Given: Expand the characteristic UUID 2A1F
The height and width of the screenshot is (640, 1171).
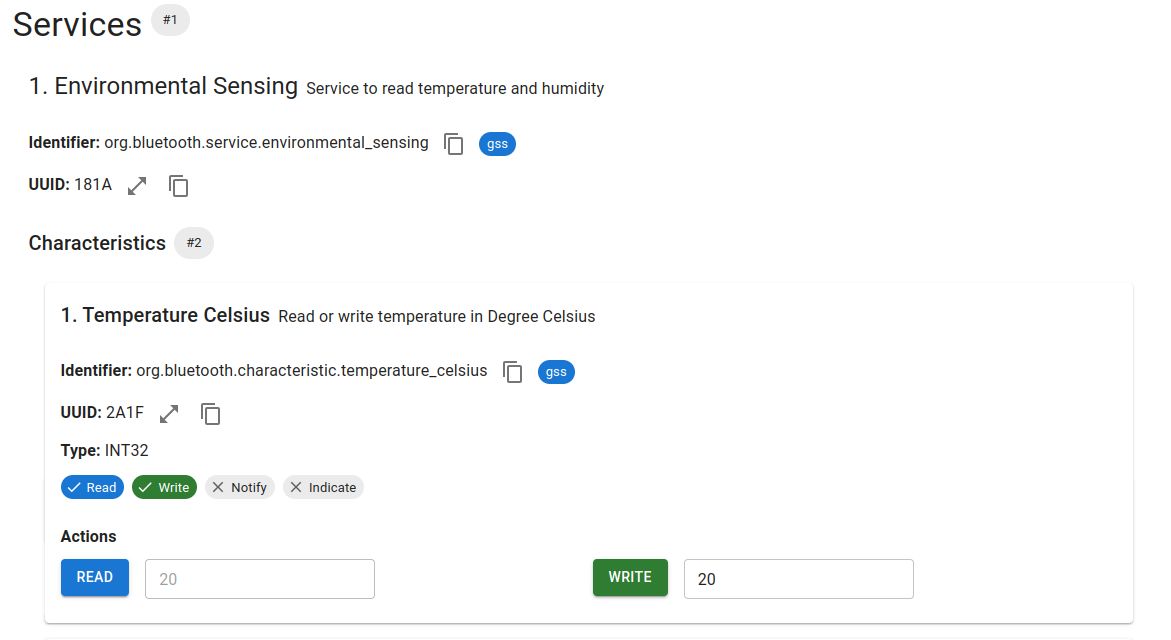Looking at the screenshot, I should 169,414.
